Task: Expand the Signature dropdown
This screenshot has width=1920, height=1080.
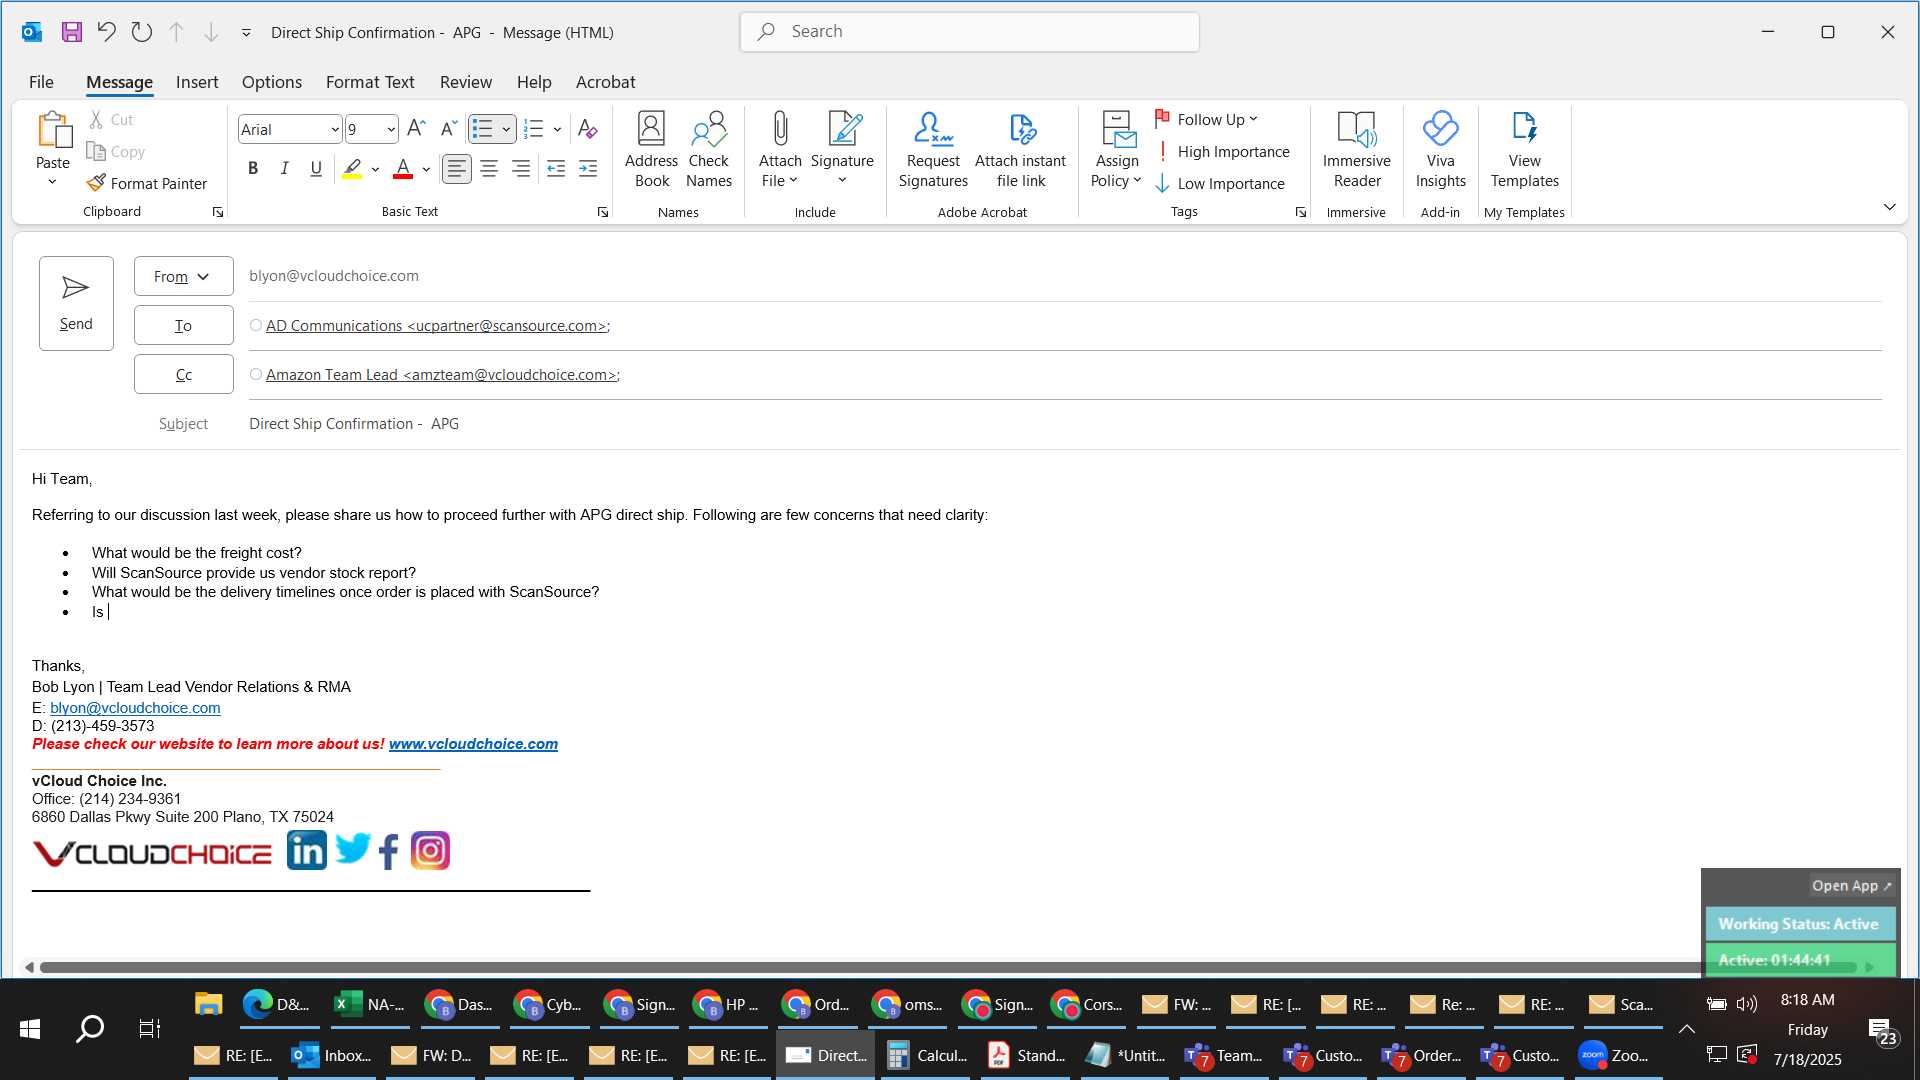Action: (842, 181)
